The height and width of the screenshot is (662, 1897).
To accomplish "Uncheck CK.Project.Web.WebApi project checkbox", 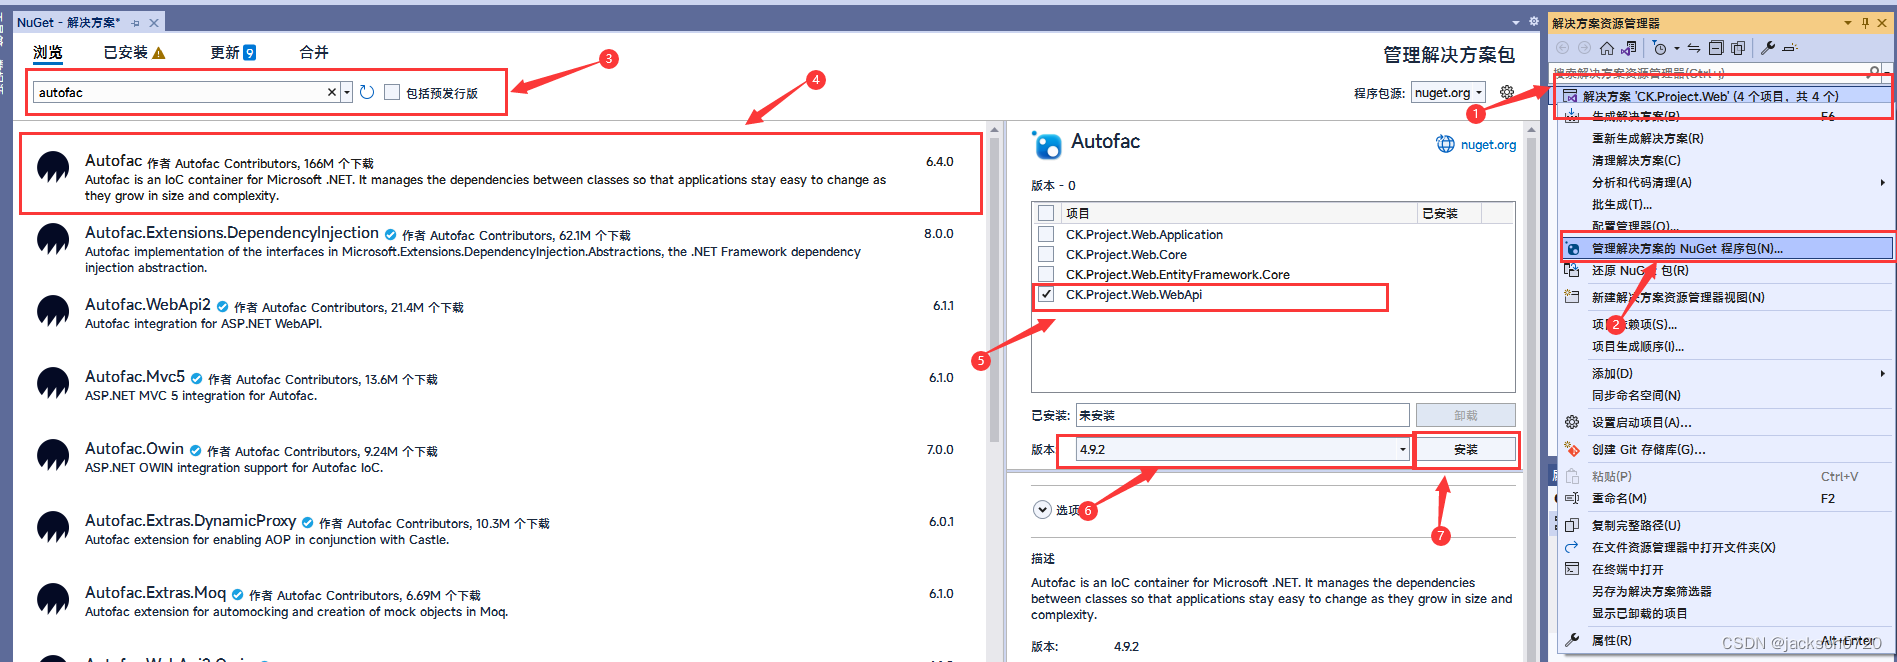I will (1046, 294).
